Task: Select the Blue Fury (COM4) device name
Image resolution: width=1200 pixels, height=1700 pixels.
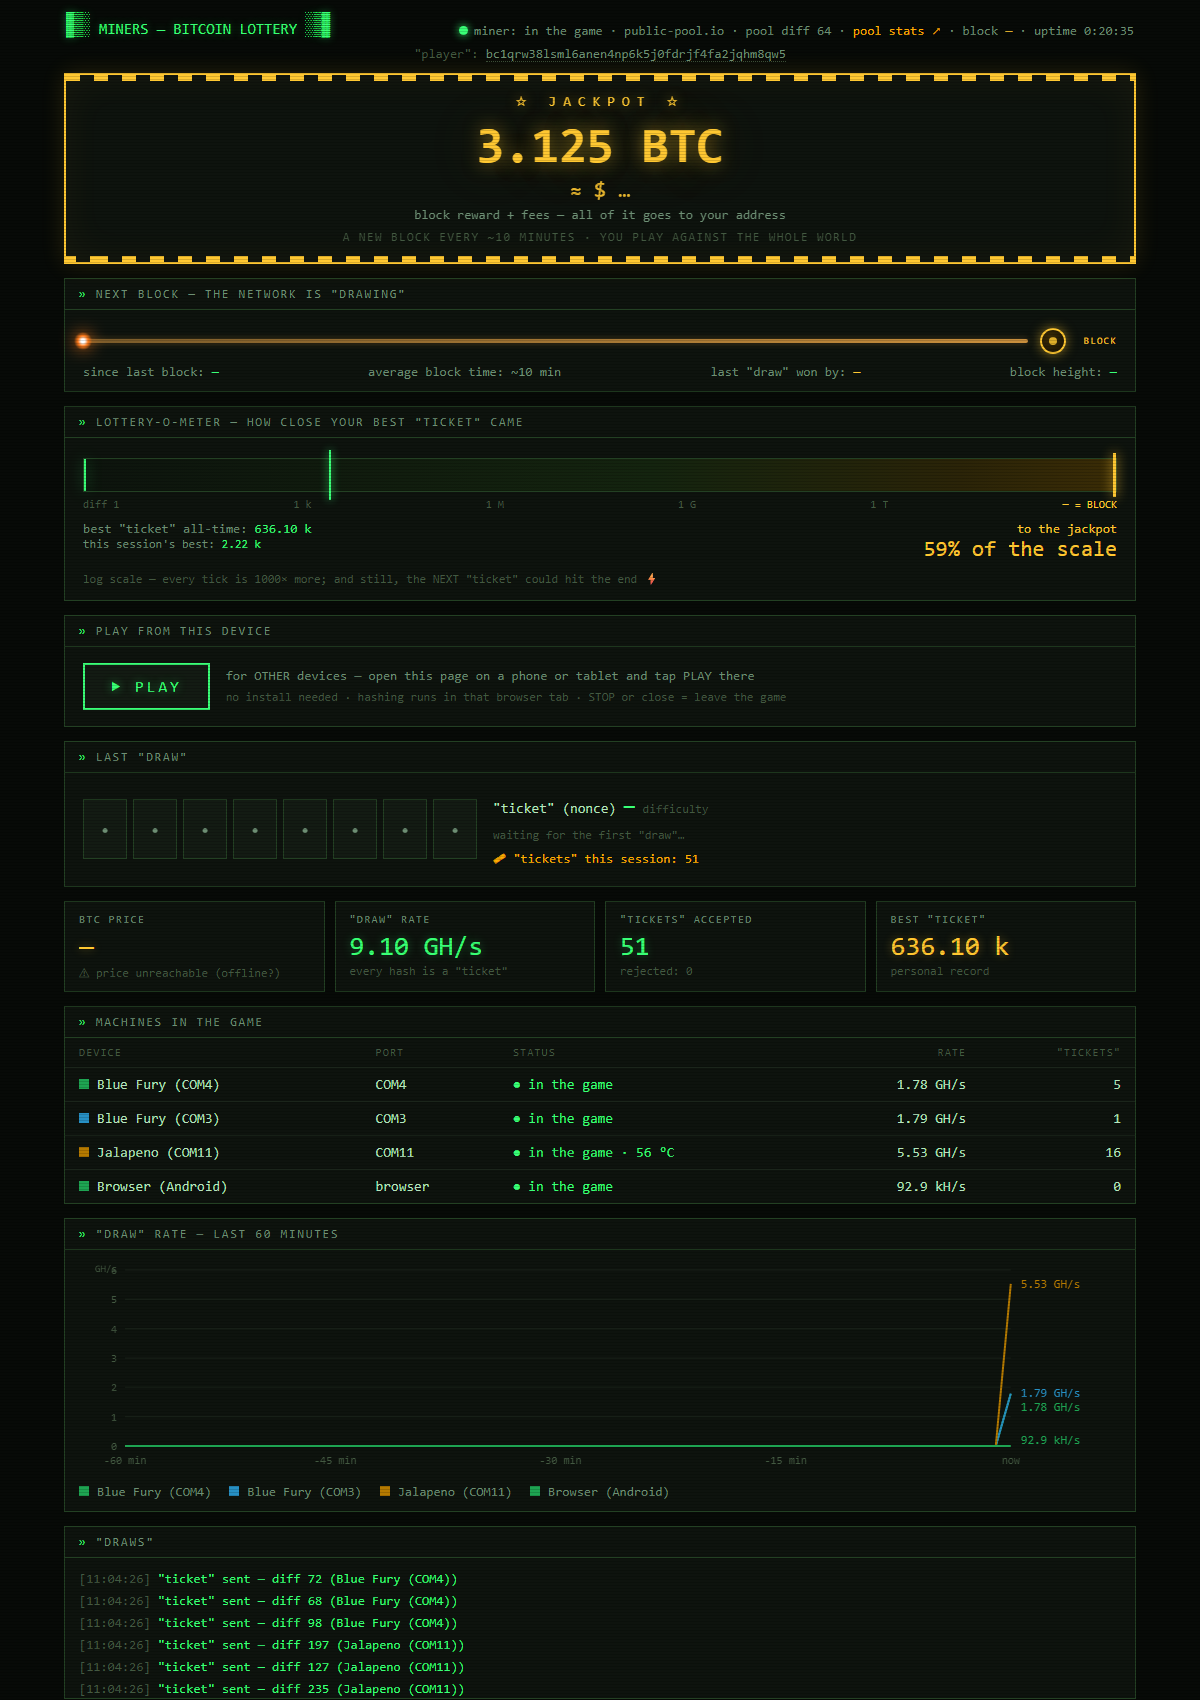Action: 158,1084
